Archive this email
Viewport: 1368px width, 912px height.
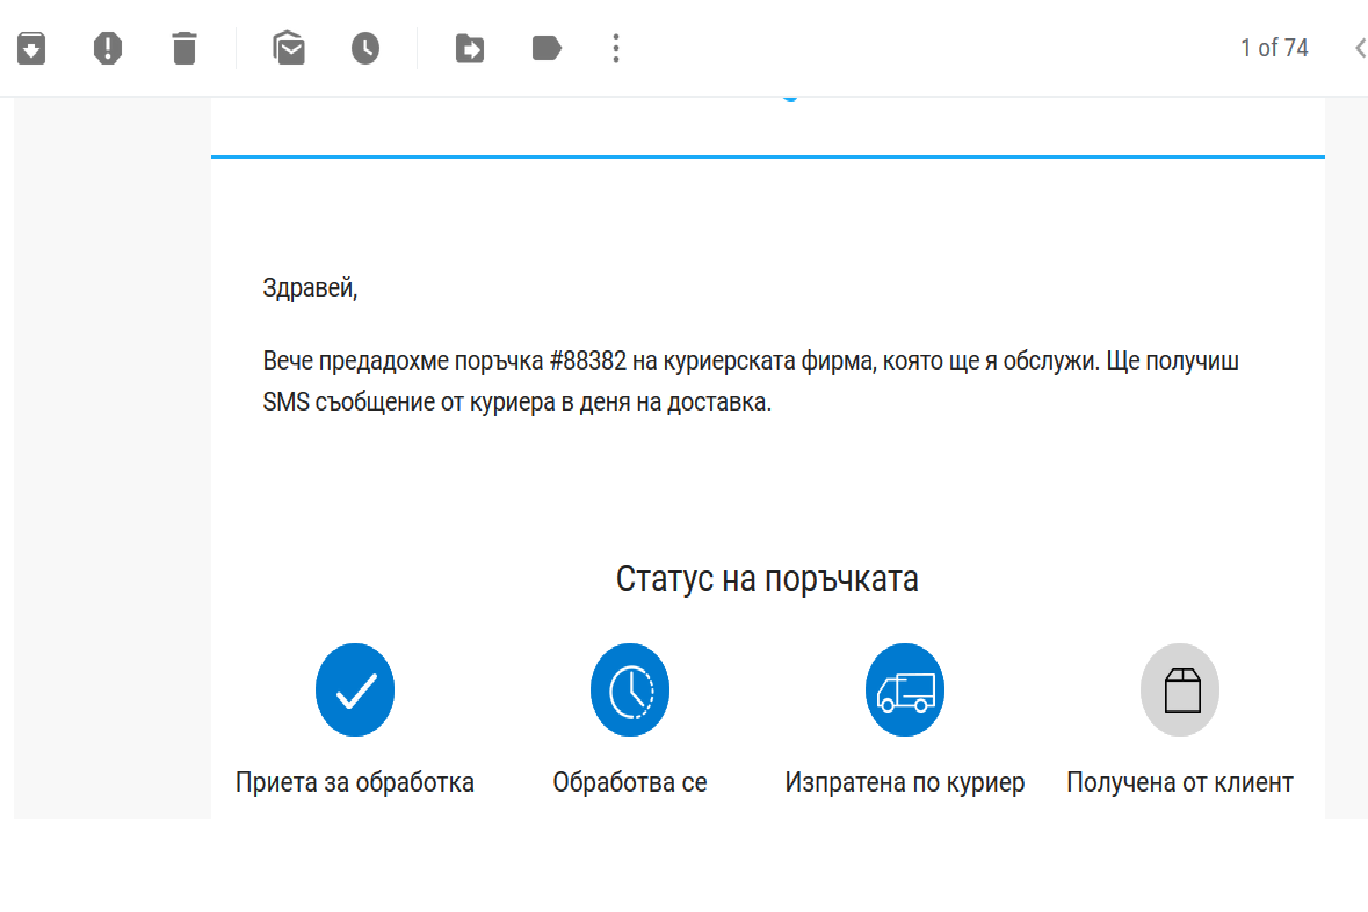pos(31,48)
